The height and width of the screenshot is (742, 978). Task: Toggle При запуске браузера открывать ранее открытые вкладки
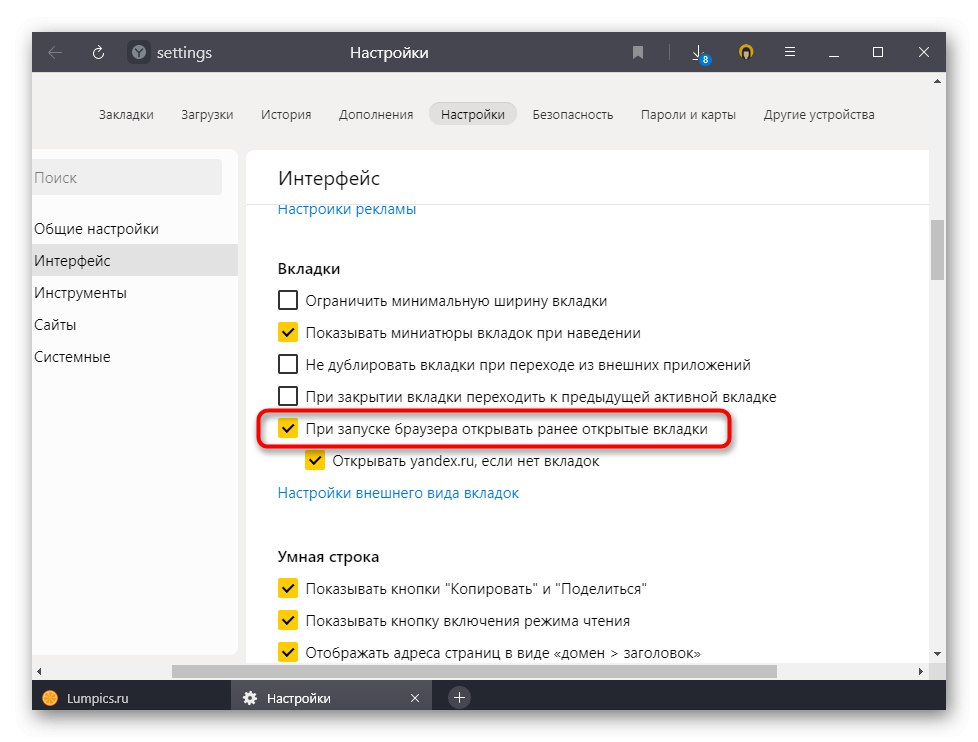(x=288, y=428)
